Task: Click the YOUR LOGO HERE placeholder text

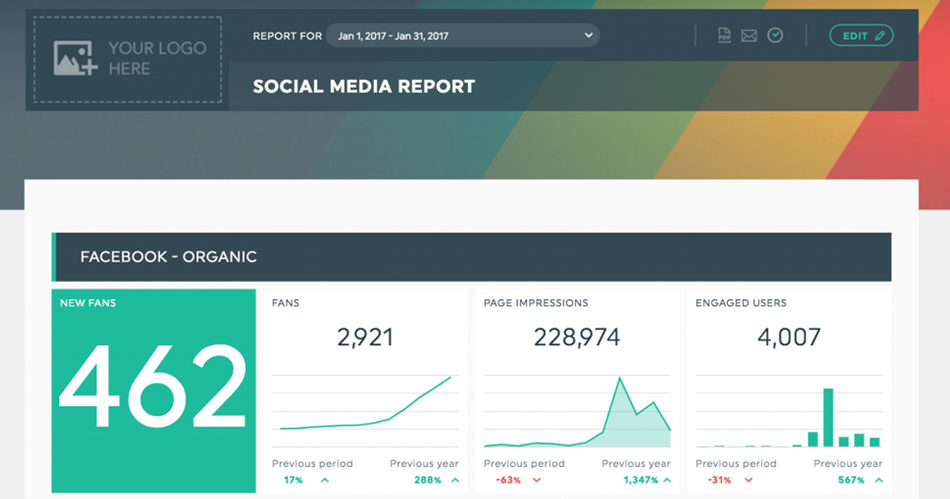Action: tap(158, 58)
